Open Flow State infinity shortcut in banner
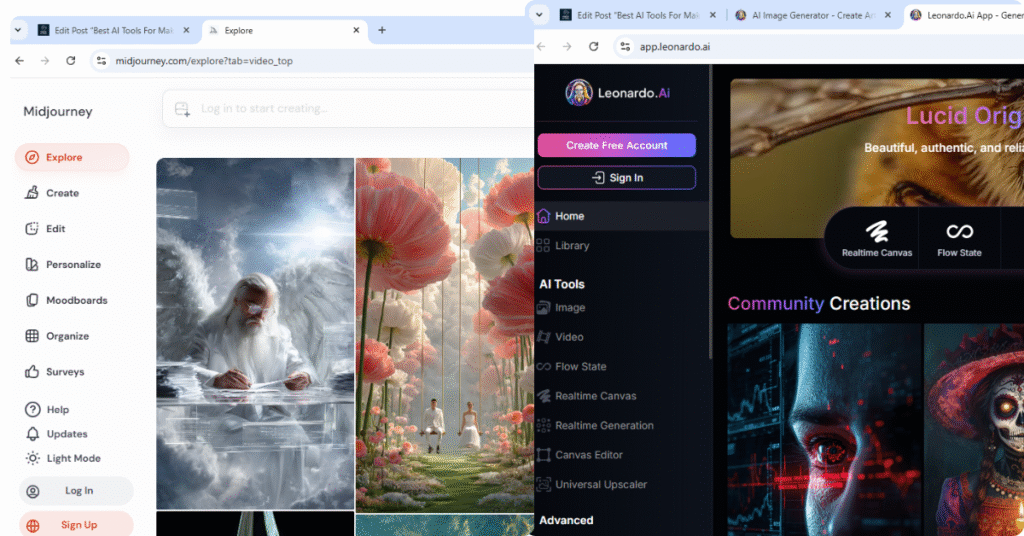 point(958,240)
